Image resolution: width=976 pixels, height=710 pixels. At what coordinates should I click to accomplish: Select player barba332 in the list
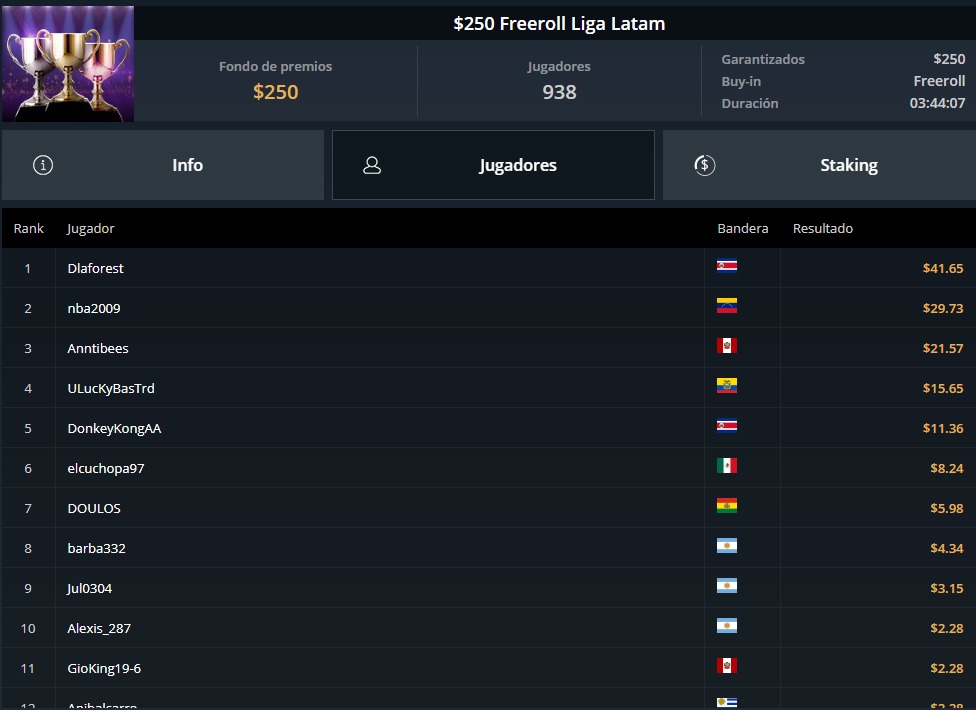point(96,548)
